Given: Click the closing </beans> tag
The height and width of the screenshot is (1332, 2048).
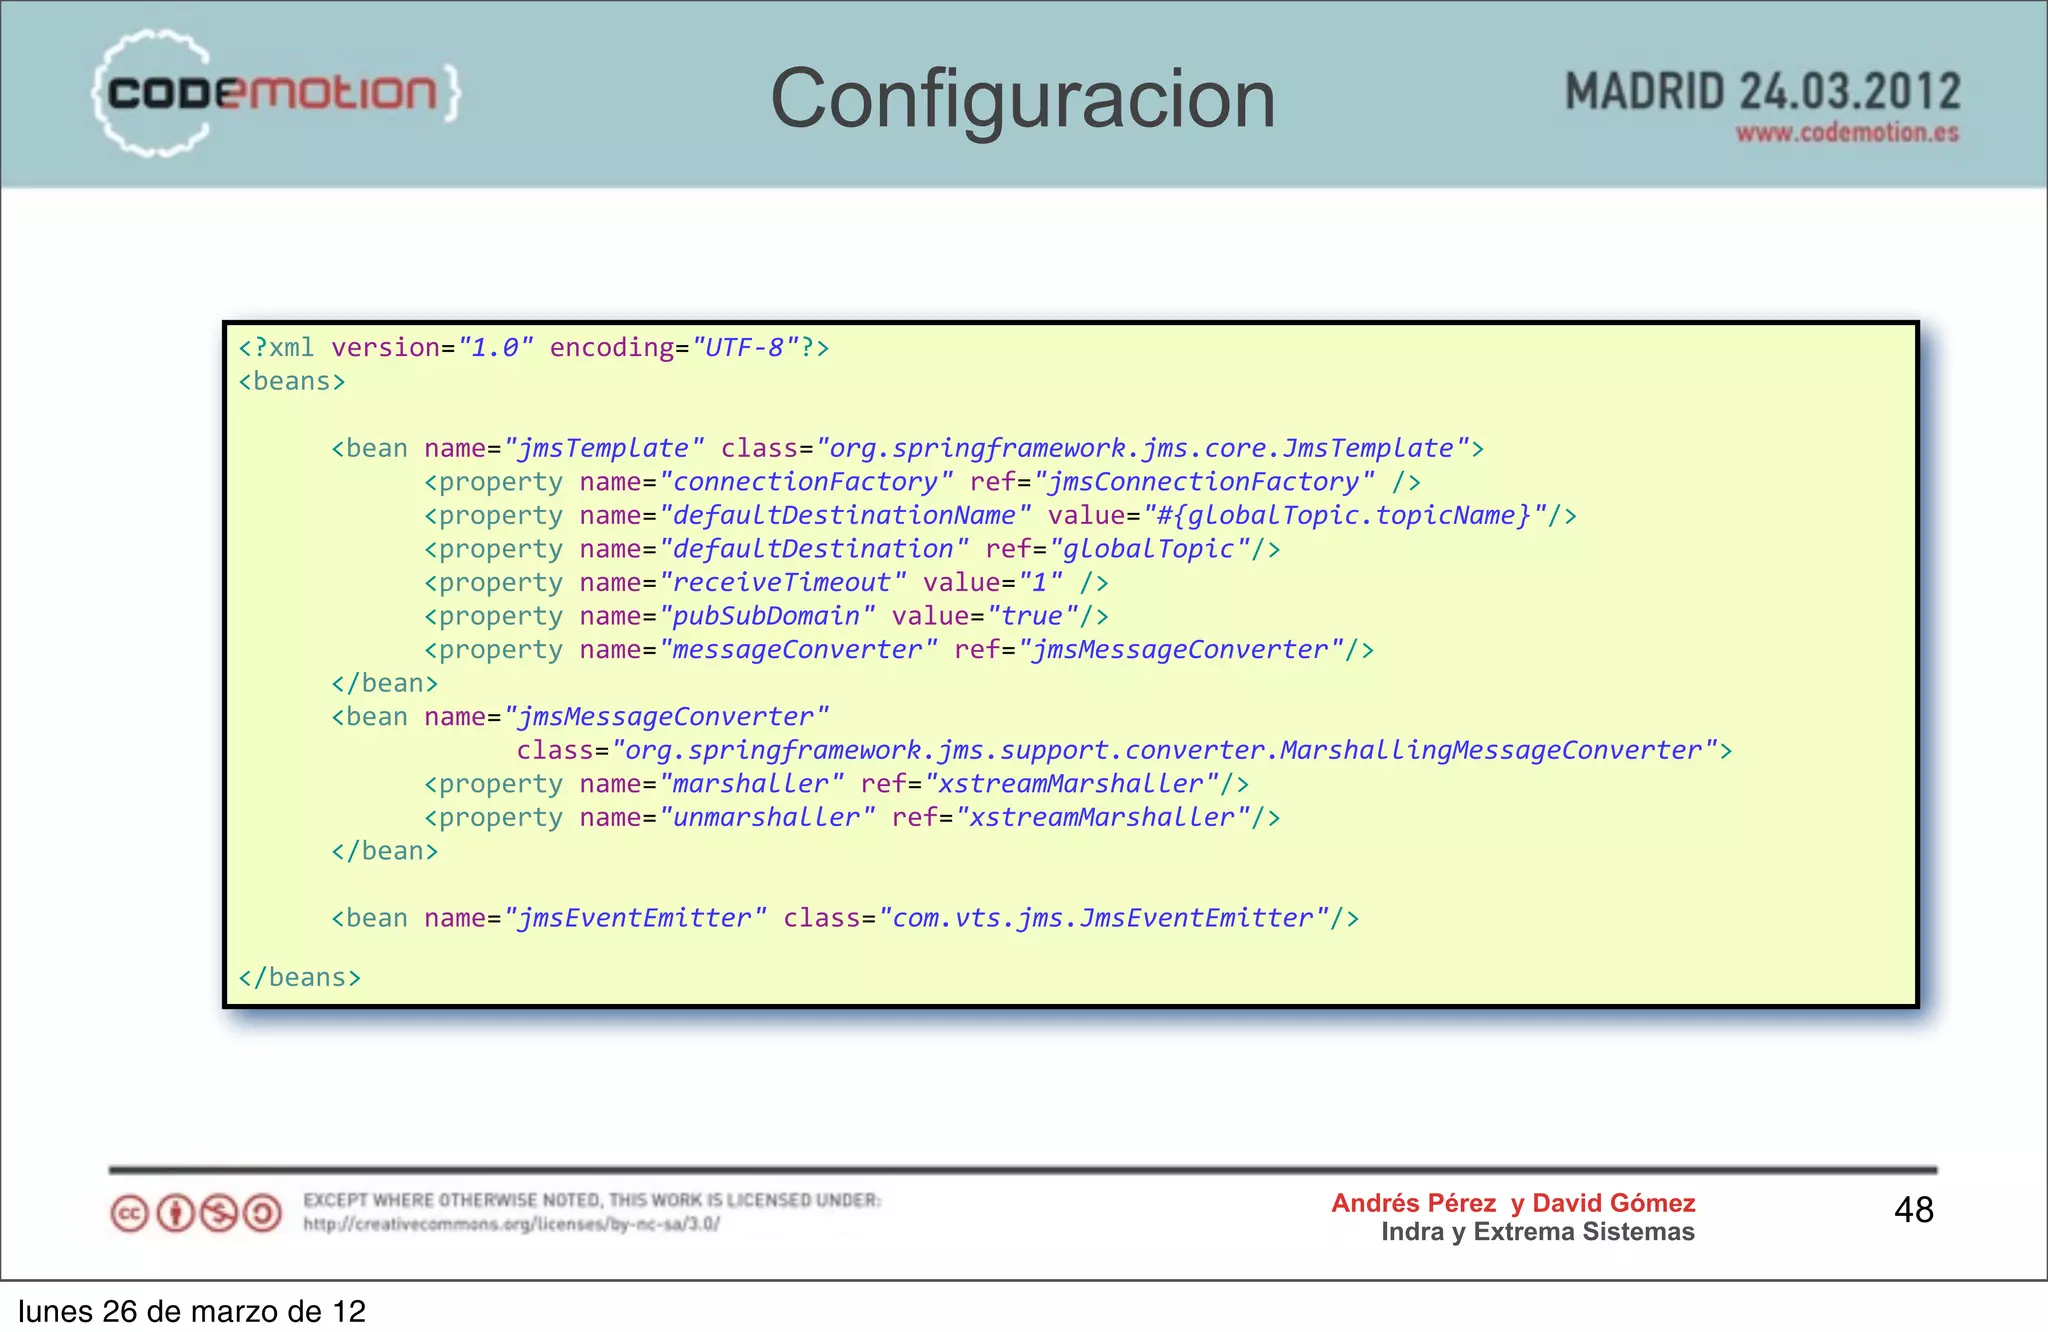Looking at the screenshot, I should 299,977.
